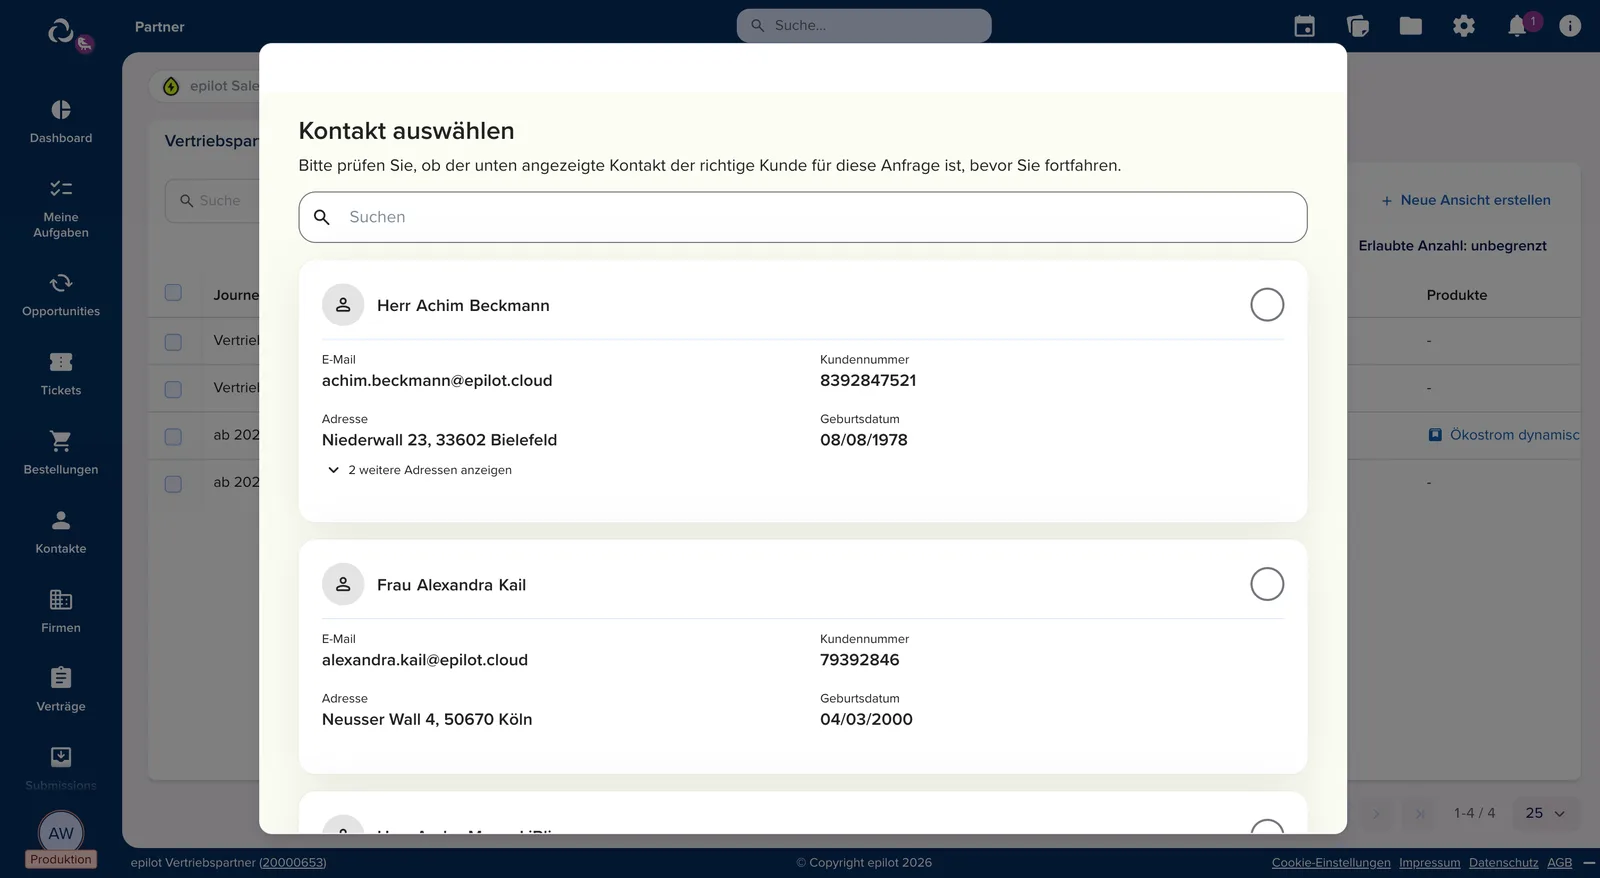Open the info icon in top bar
Viewport: 1600px width, 878px height.
(x=1570, y=26)
